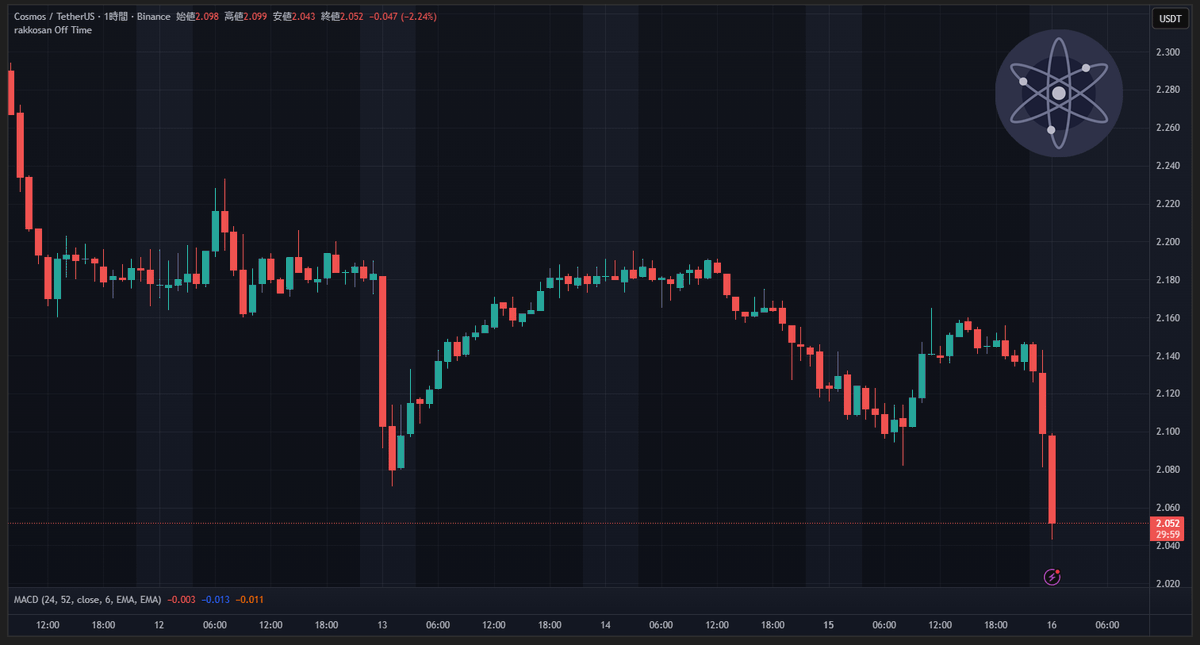1200x645 pixels.
Task: Open the USDT currency selector
Action: click(x=1168, y=19)
